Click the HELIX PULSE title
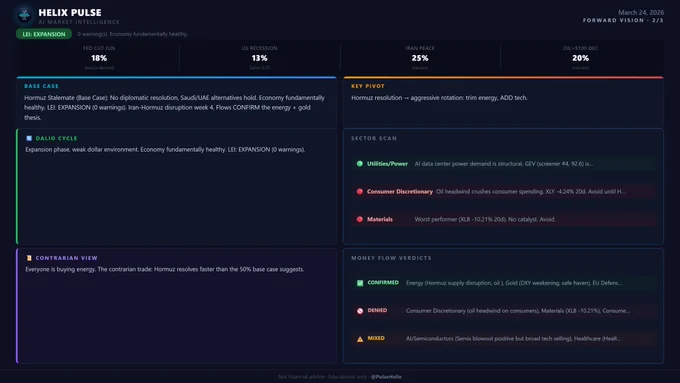 (x=70, y=13)
